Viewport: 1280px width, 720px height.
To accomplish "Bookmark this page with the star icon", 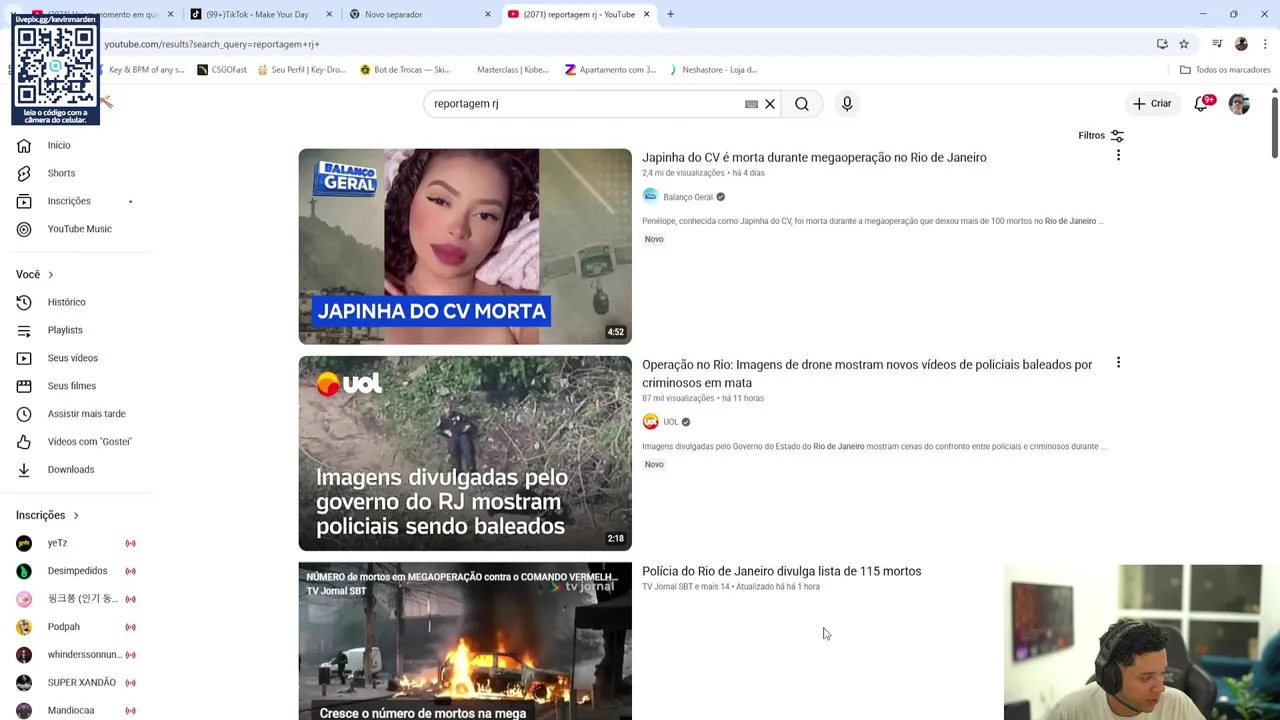I will click(1184, 44).
